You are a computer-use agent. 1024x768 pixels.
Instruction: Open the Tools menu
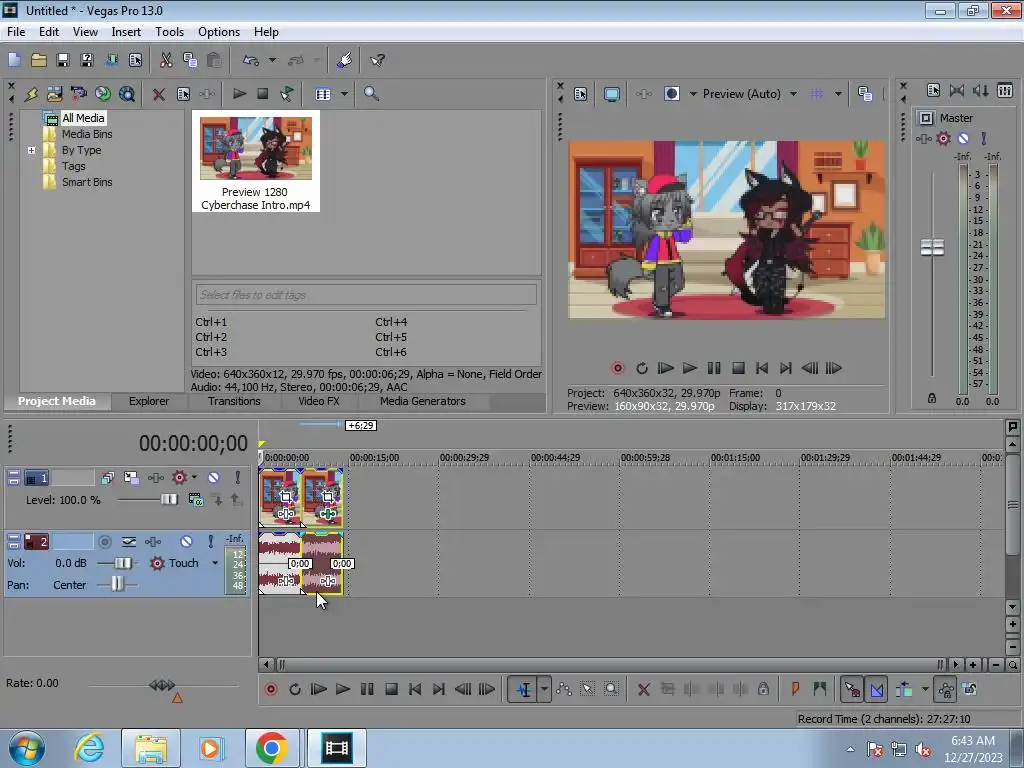click(x=169, y=32)
